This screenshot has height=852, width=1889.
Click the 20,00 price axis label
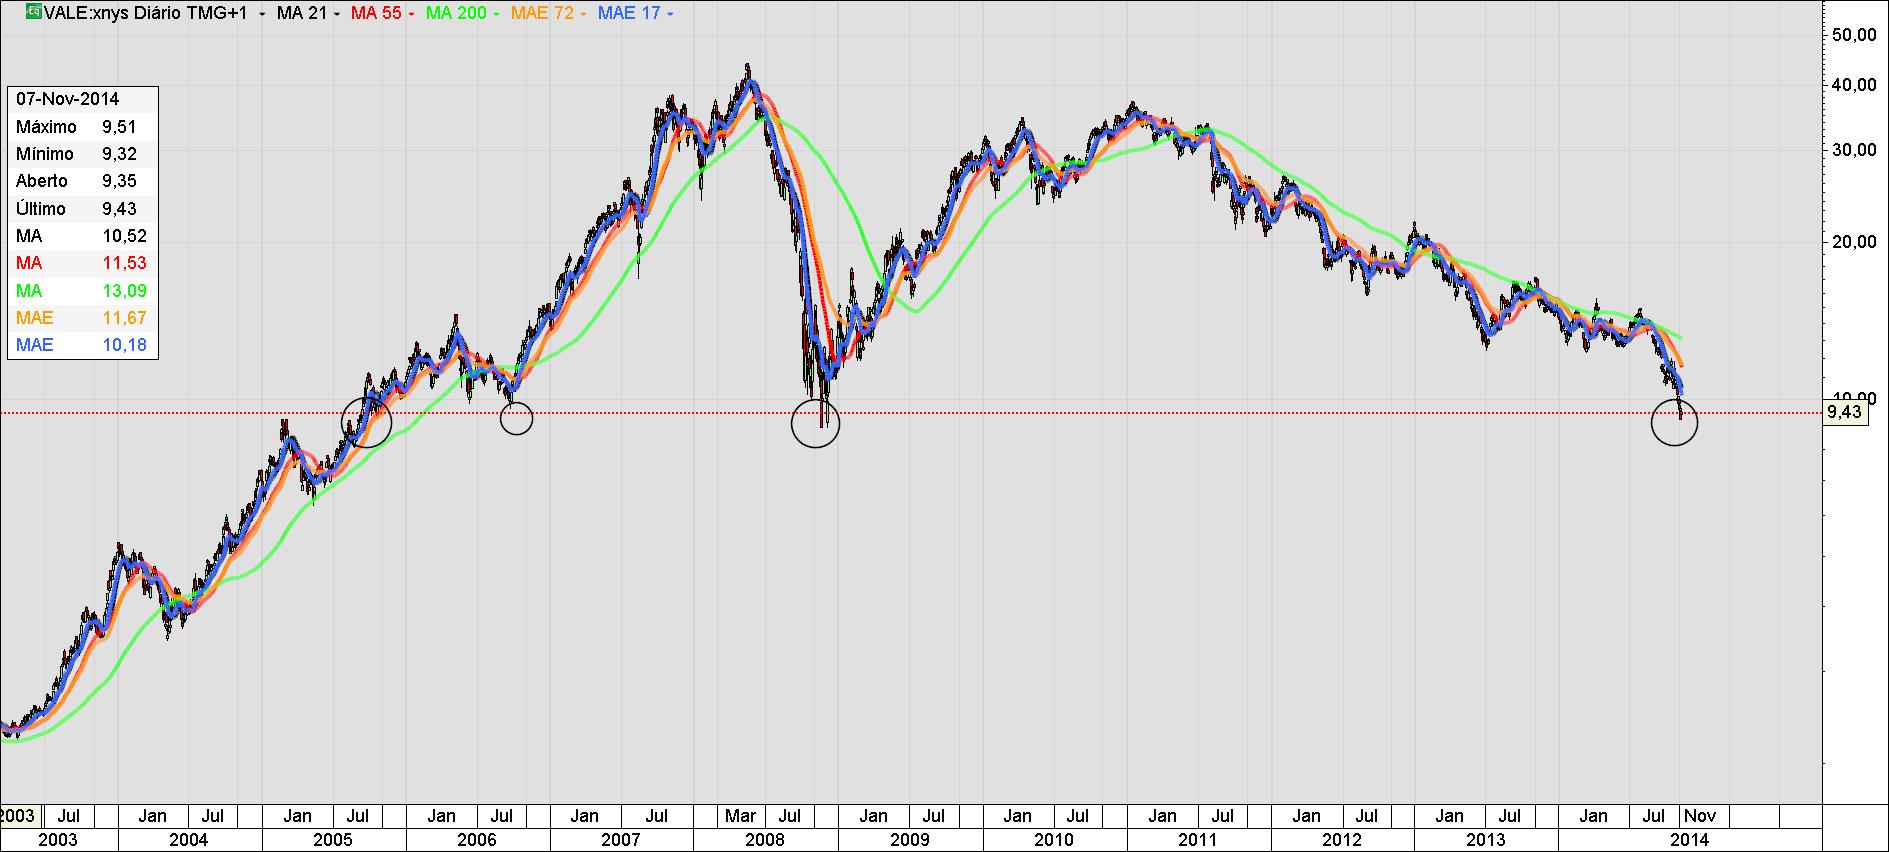pyautogui.click(x=1853, y=242)
